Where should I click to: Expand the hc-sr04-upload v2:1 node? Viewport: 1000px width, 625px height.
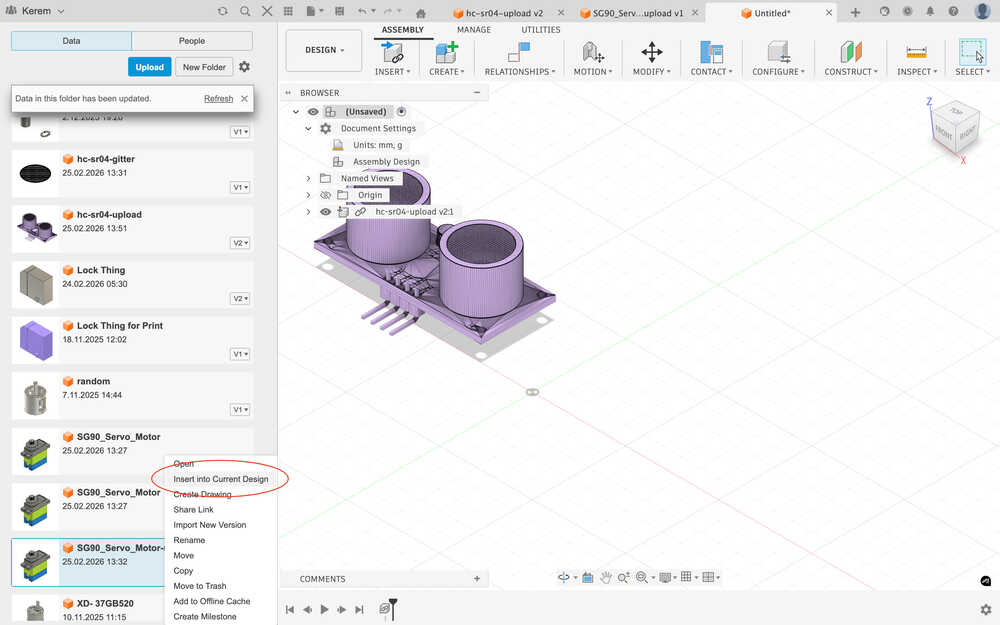pos(309,212)
